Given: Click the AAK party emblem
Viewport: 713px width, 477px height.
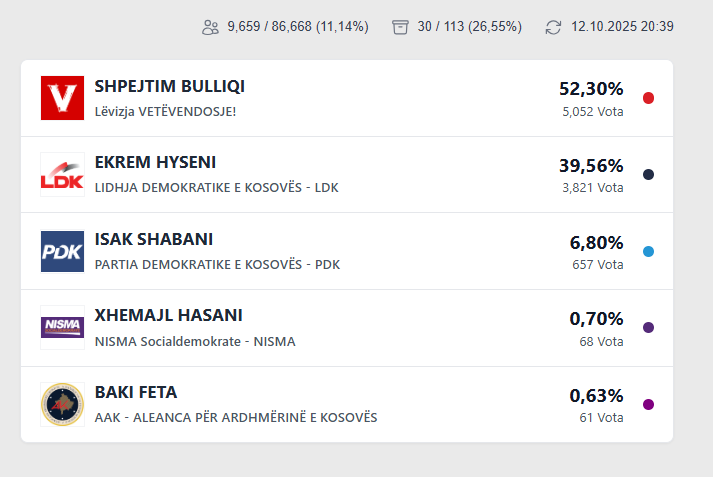Looking at the screenshot, I should pyautogui.click(x=62, y=404).
